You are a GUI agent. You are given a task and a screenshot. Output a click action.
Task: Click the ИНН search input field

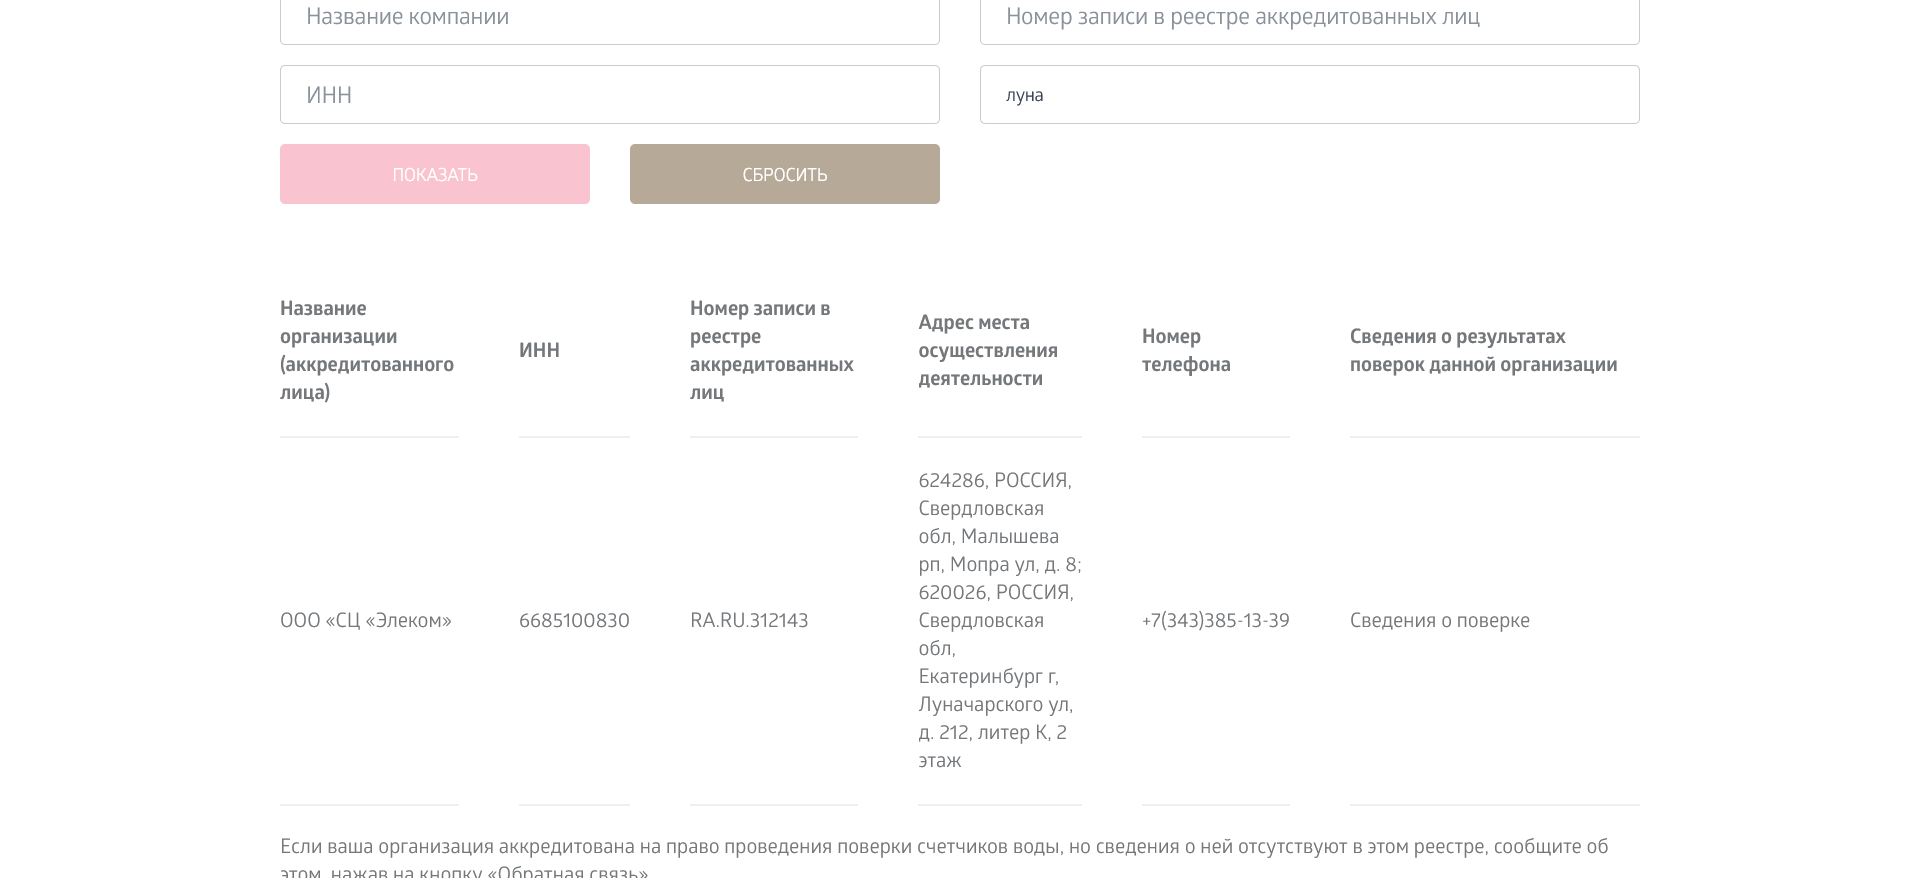[609, 95]
